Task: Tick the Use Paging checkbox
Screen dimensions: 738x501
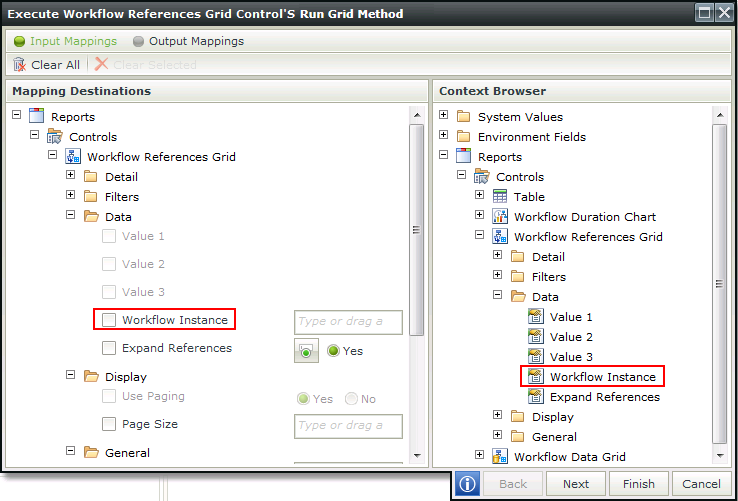Action: coord(109,396)
